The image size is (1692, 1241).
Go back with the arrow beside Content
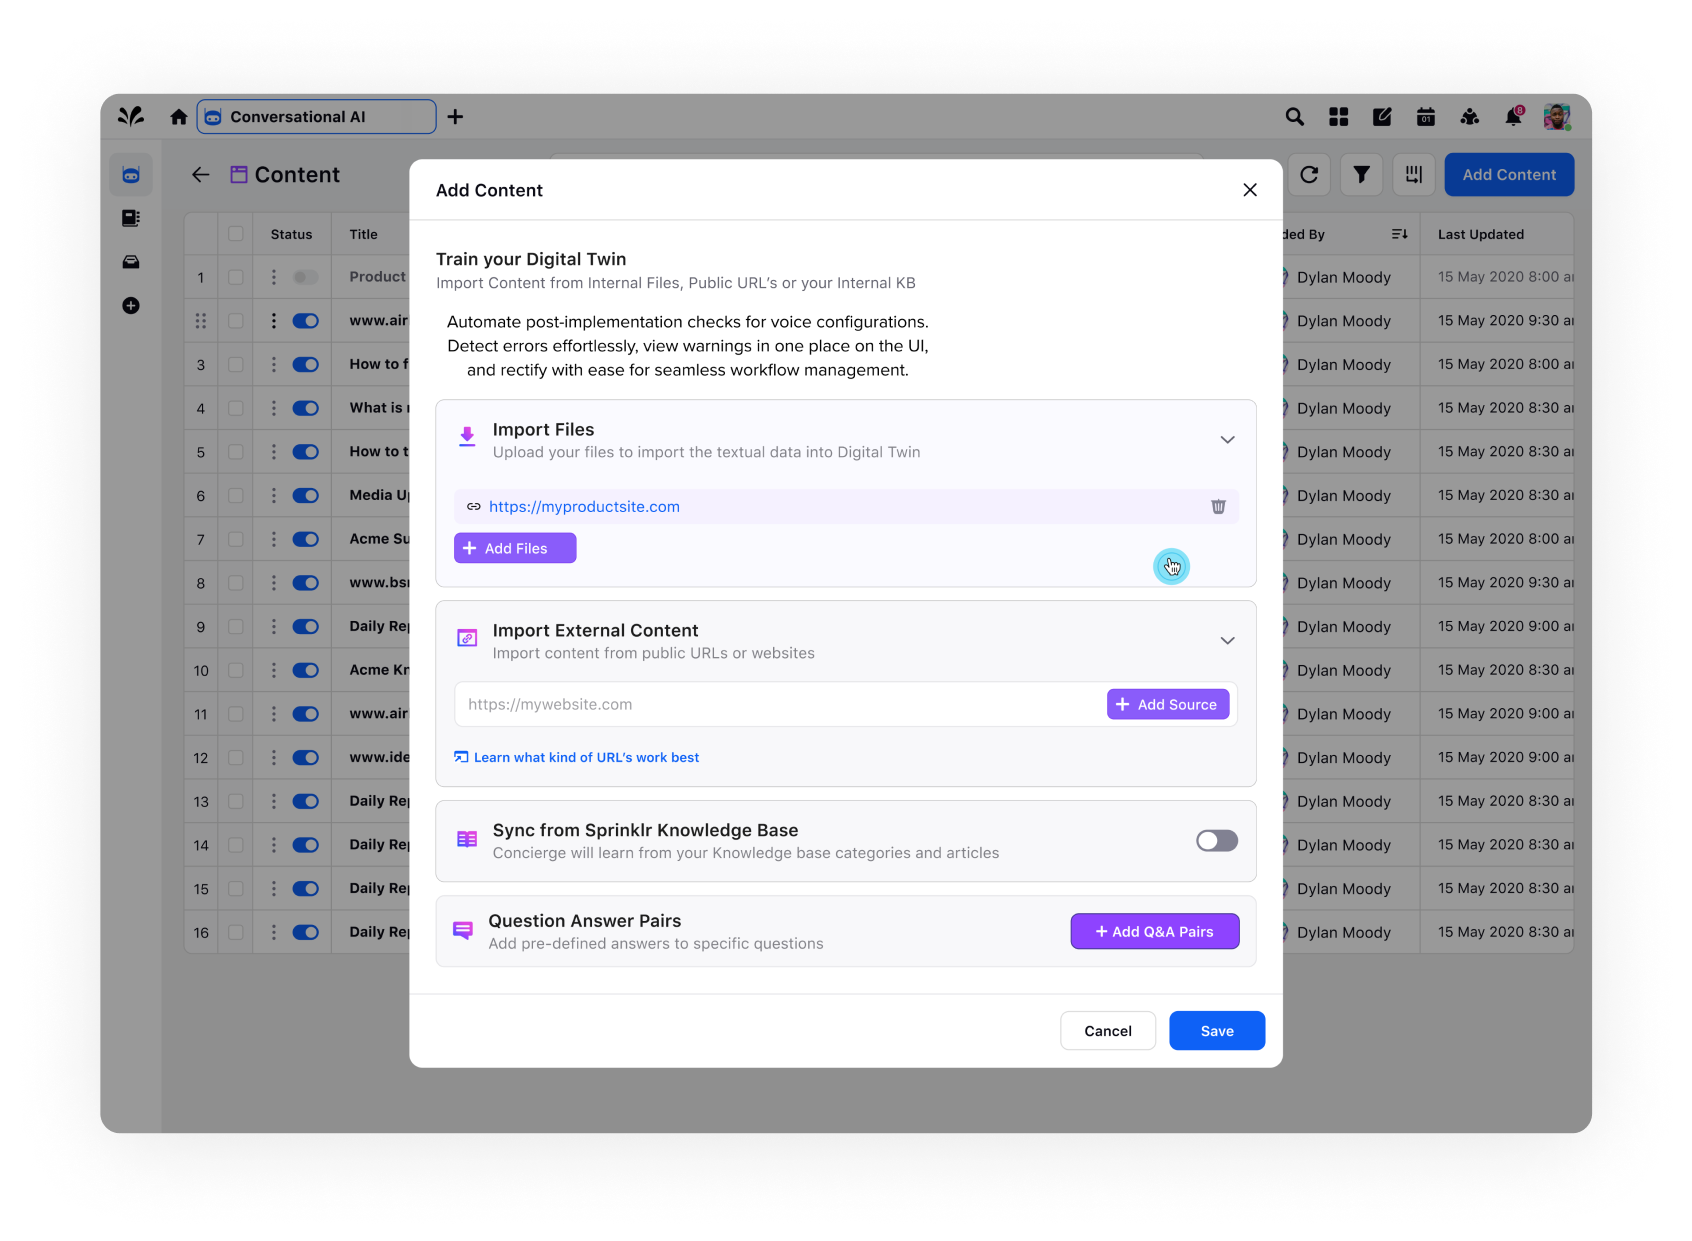point(201,175)
